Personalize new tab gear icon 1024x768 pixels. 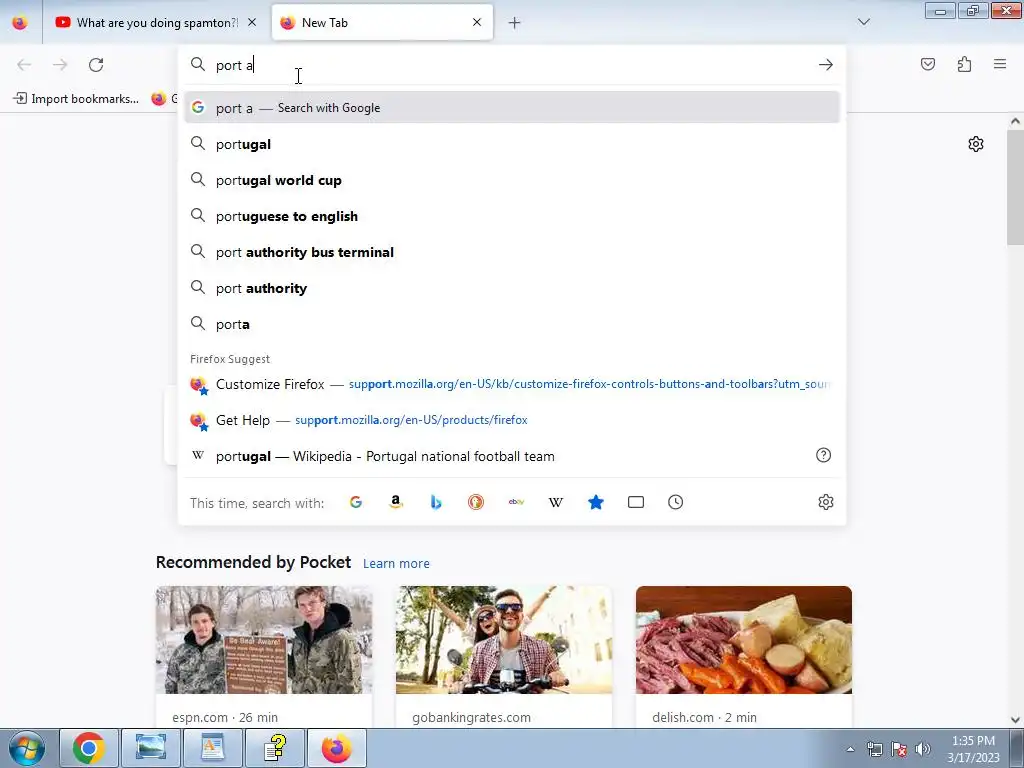tap(976, 144)
